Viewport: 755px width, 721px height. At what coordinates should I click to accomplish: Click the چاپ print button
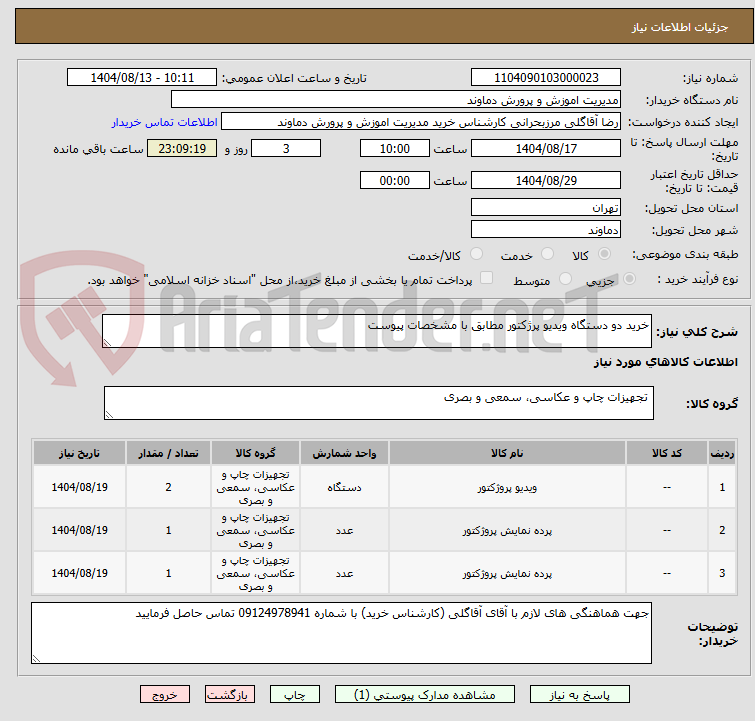295,695
